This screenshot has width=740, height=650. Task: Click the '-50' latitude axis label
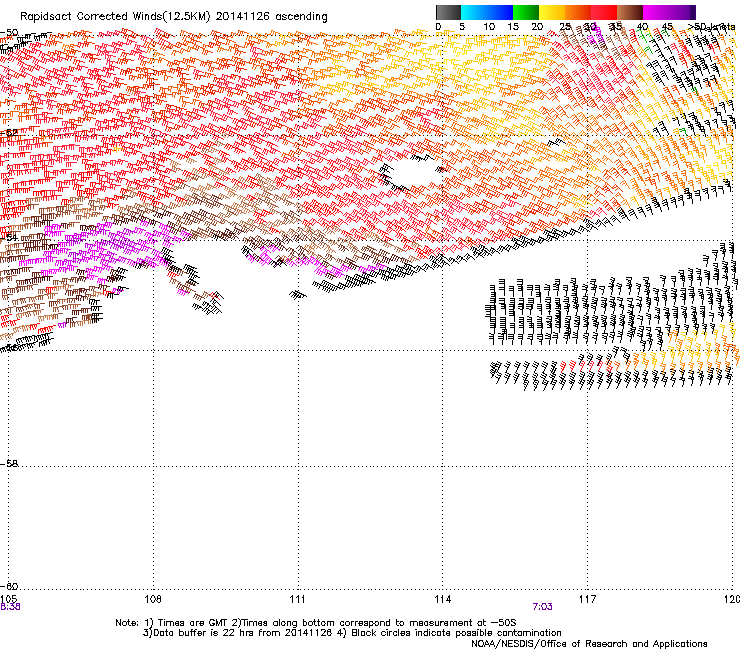tap(9, 33)
